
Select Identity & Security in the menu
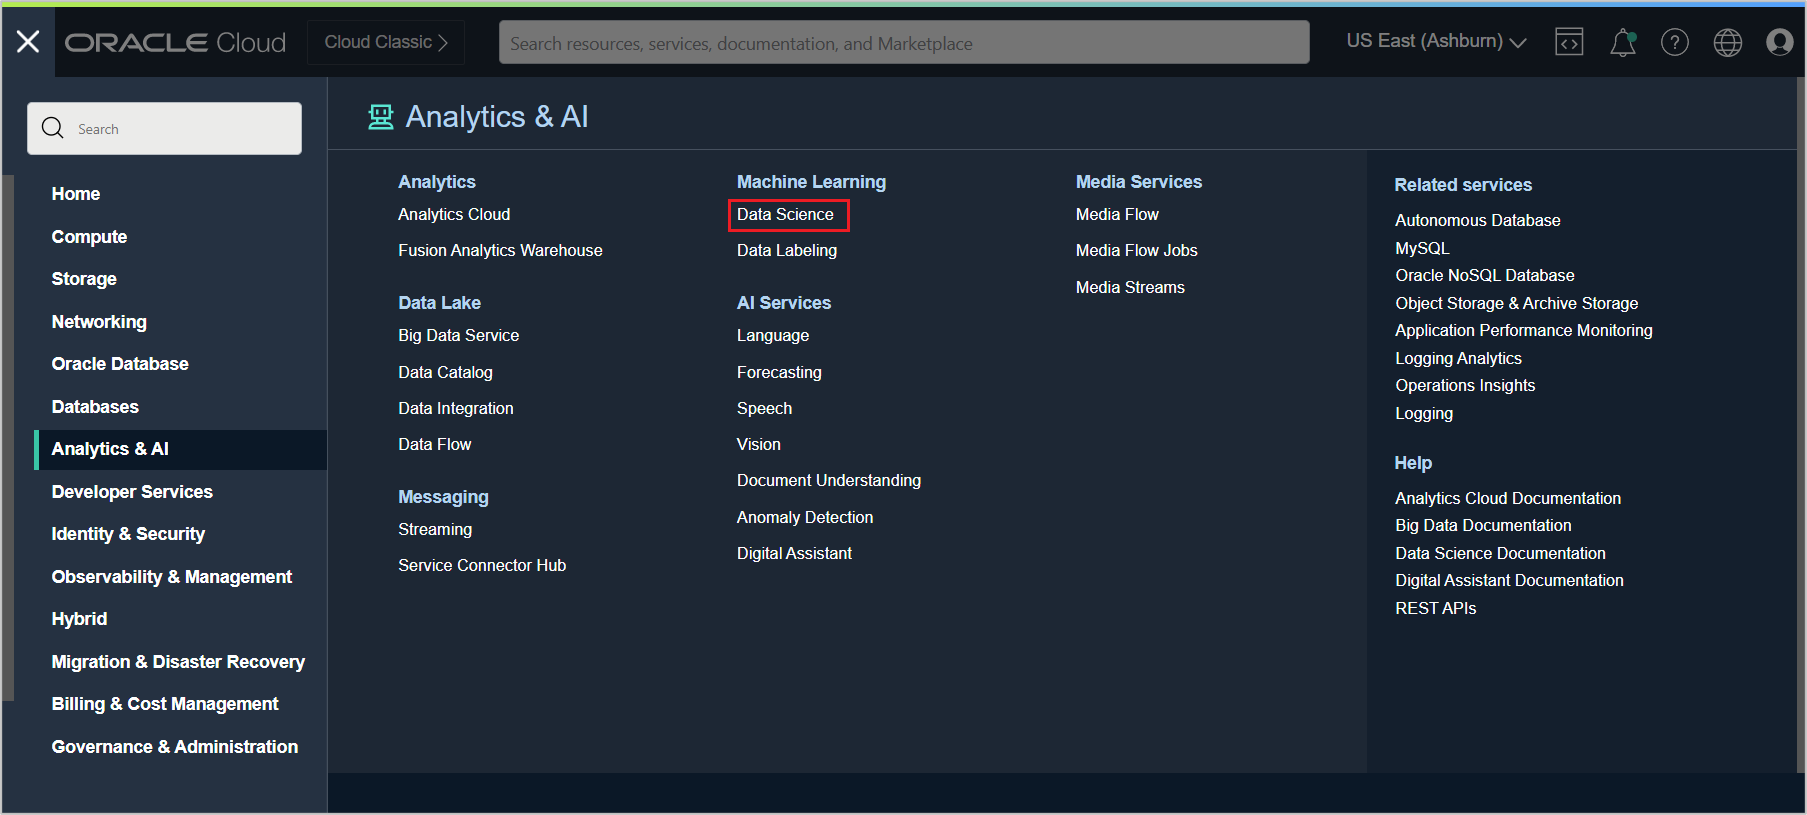[128, 534]
